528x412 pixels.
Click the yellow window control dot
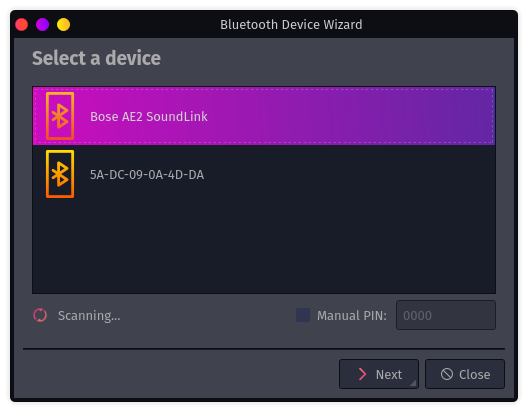63,25
